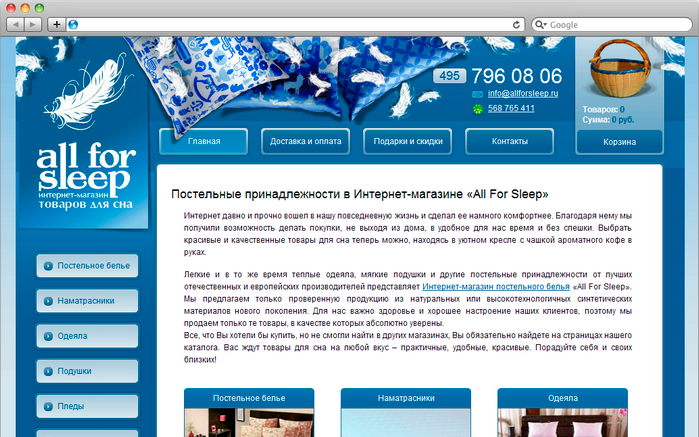Click the white feather logo
The height and width of the screenshot is (437, 699).
point(88,92)
